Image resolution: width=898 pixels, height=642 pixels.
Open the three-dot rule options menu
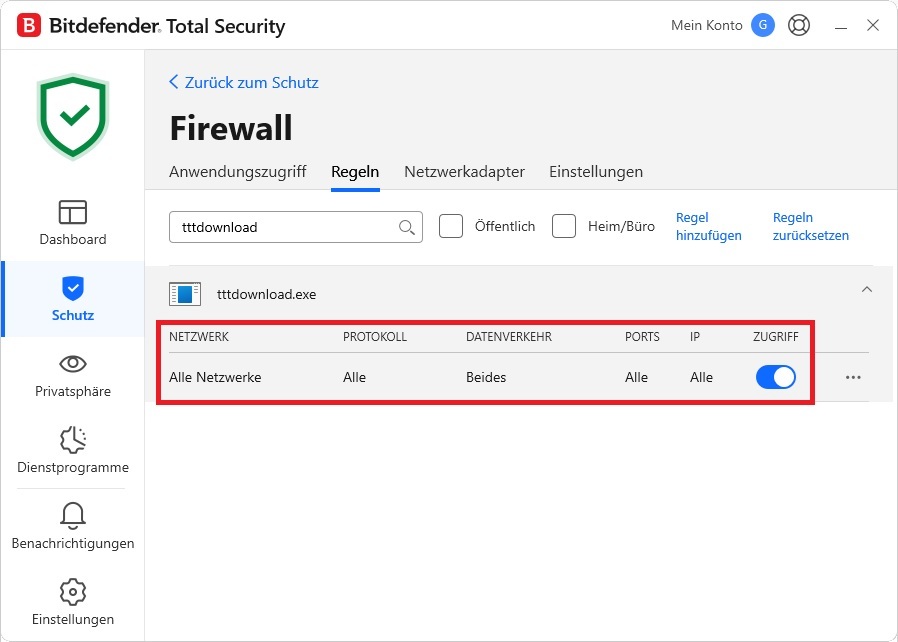[853, 377]
